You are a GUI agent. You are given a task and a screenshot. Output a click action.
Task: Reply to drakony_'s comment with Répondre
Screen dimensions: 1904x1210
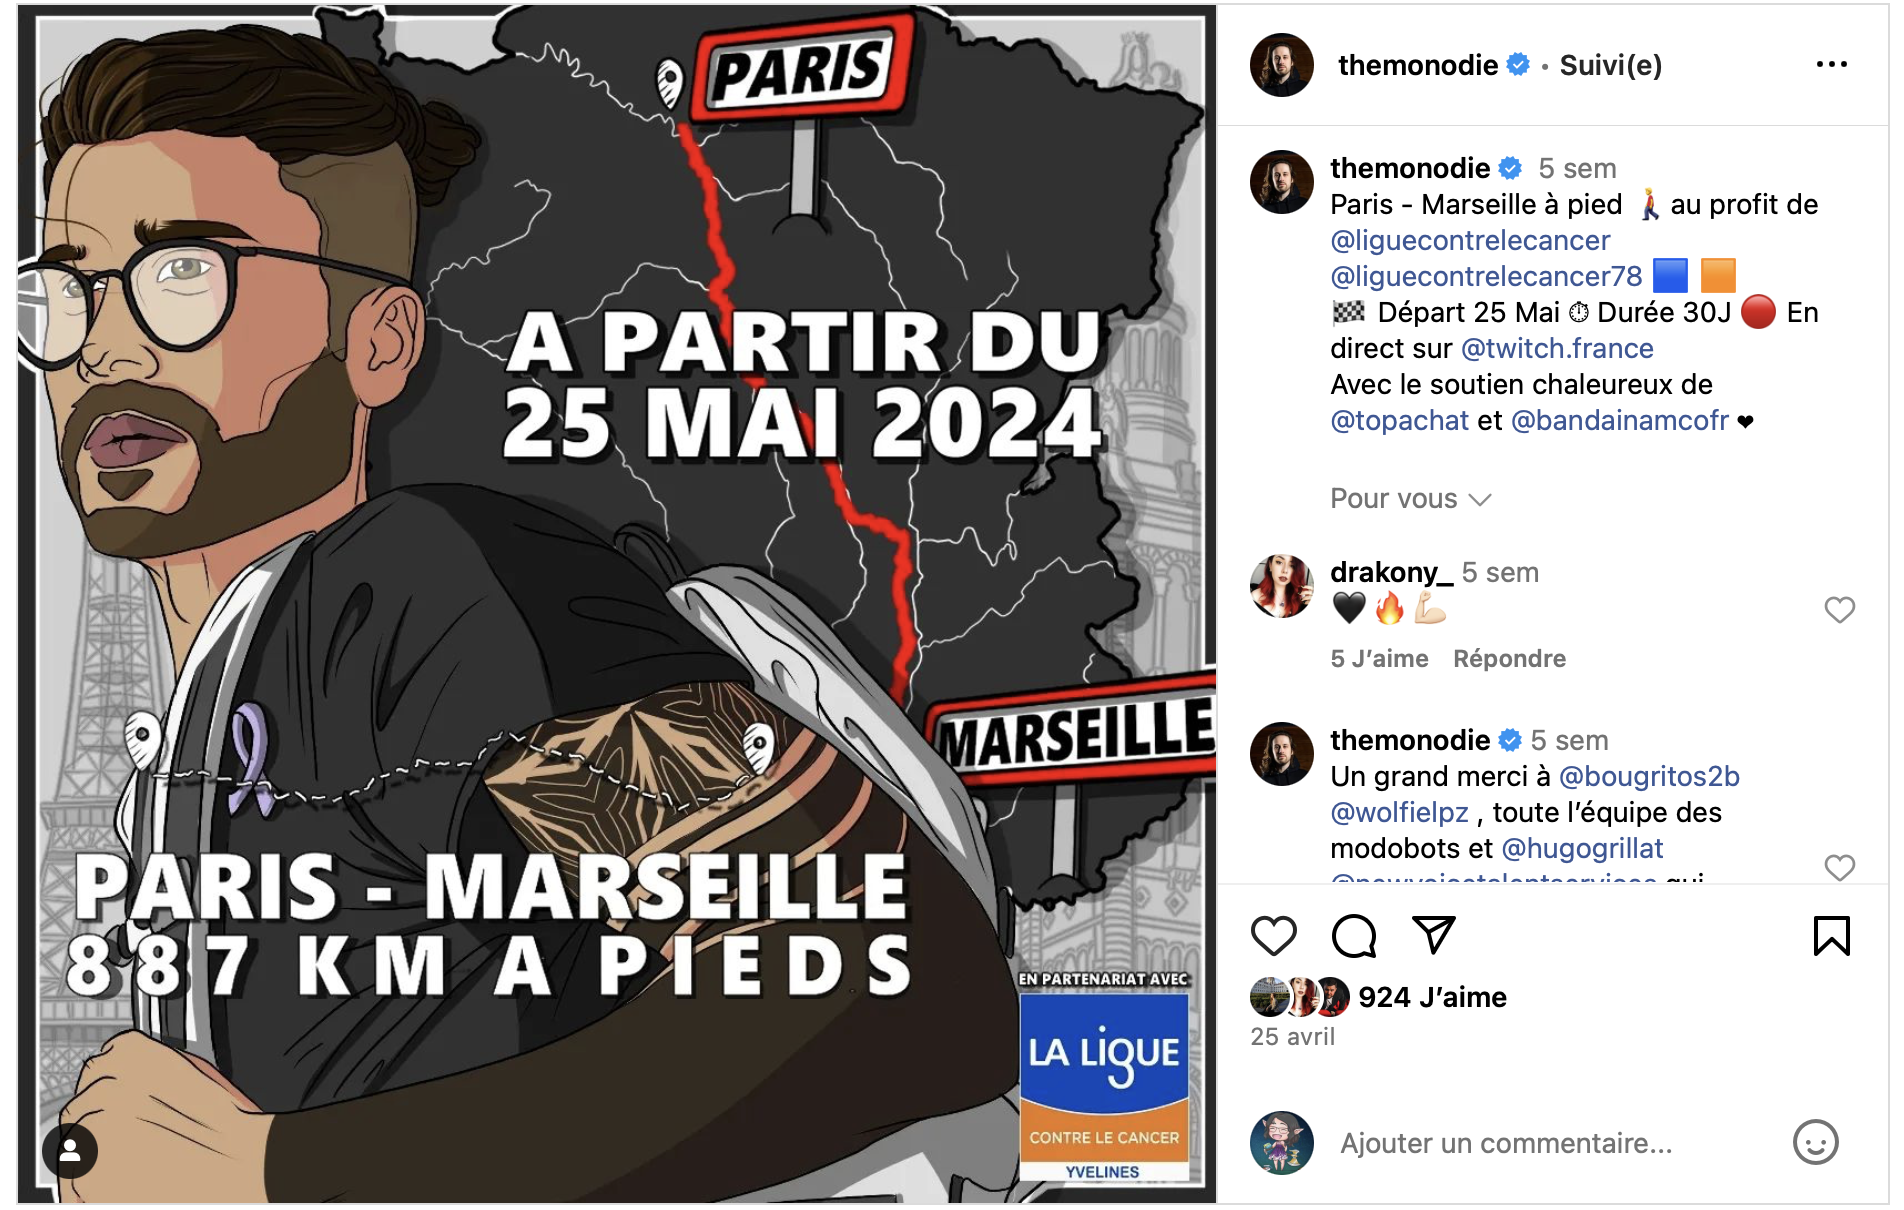pos(1509,658)
